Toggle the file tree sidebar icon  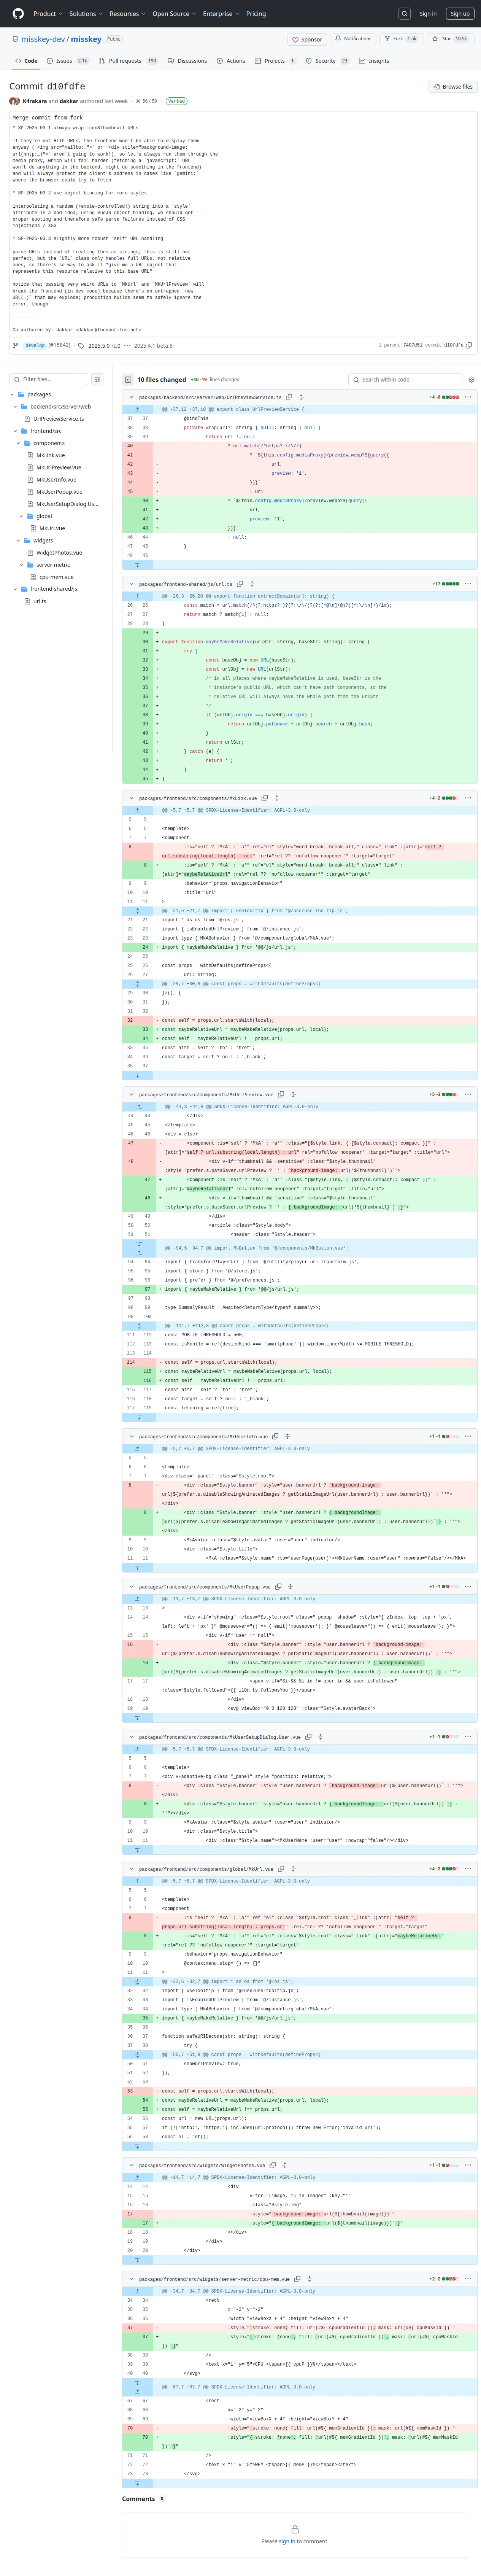click(128, 380)
